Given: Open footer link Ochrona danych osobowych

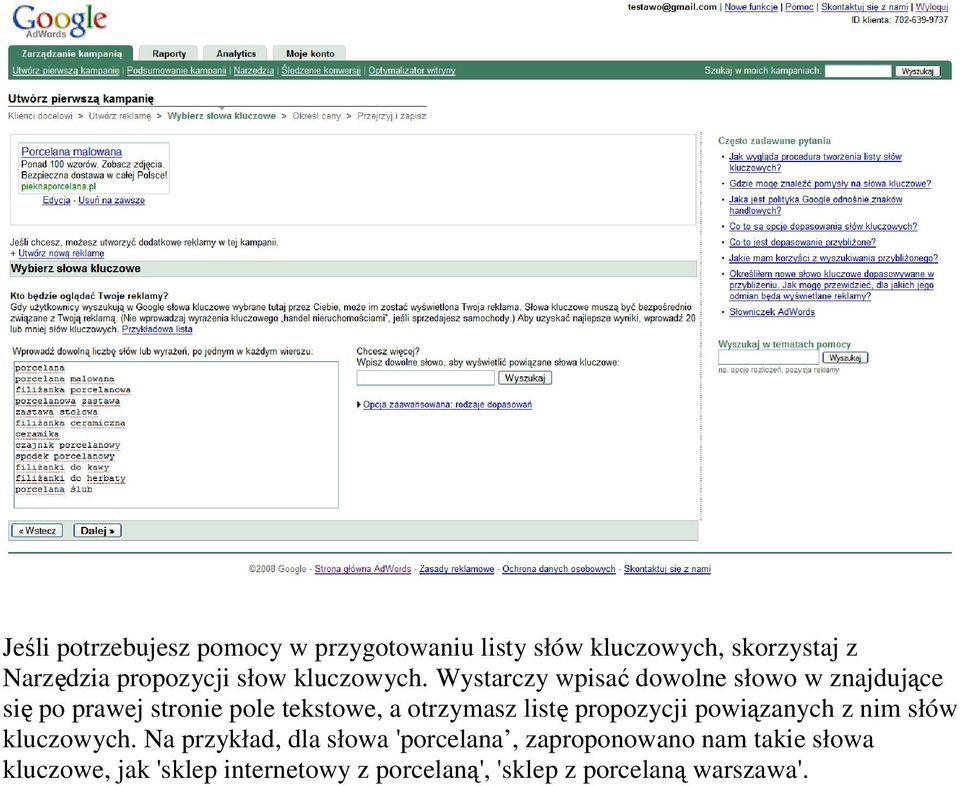Looking at the screenshot, I should click(x=558, y=569).
